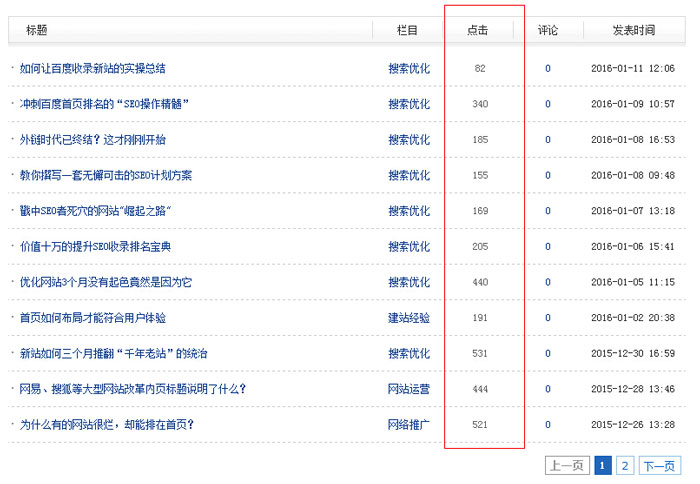Screen dimensions: 700x484
Task: Open article 冲刺百度首页排名的"SEO操作精髓"
Action: click(104, 104)
